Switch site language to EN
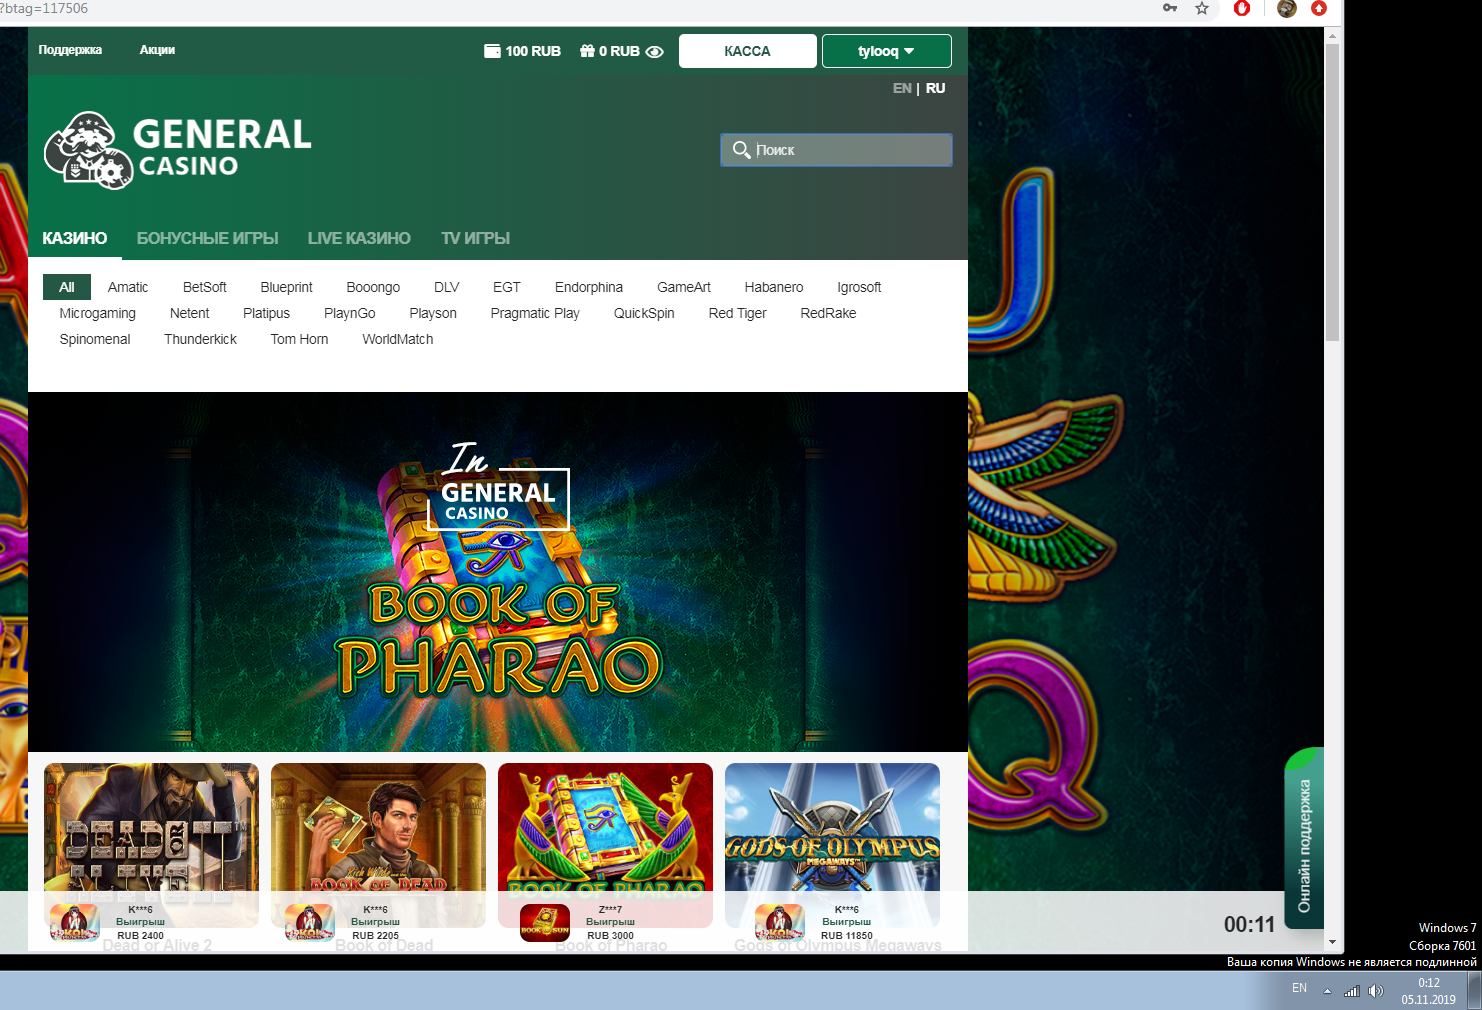Screen dimensions: 1482x1010 coord(902,88)
